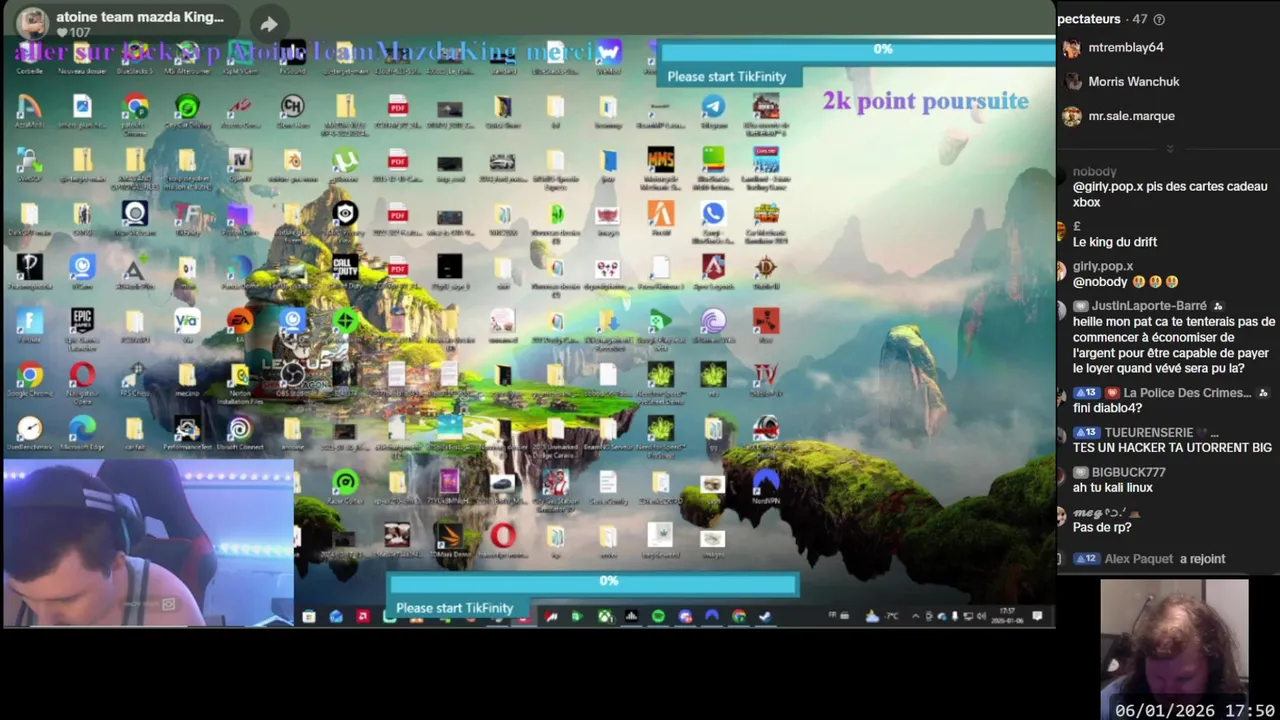Click chat username JustinLaporte-Barré
Viewport: 1280px width, 720px height.
point(1148,306)
